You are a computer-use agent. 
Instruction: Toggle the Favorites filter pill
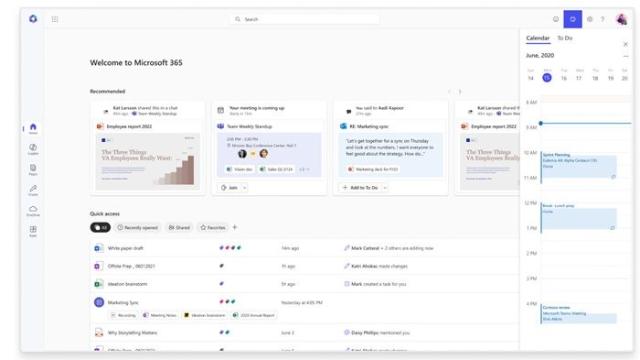pyautogui.click(x=213, y=227)
